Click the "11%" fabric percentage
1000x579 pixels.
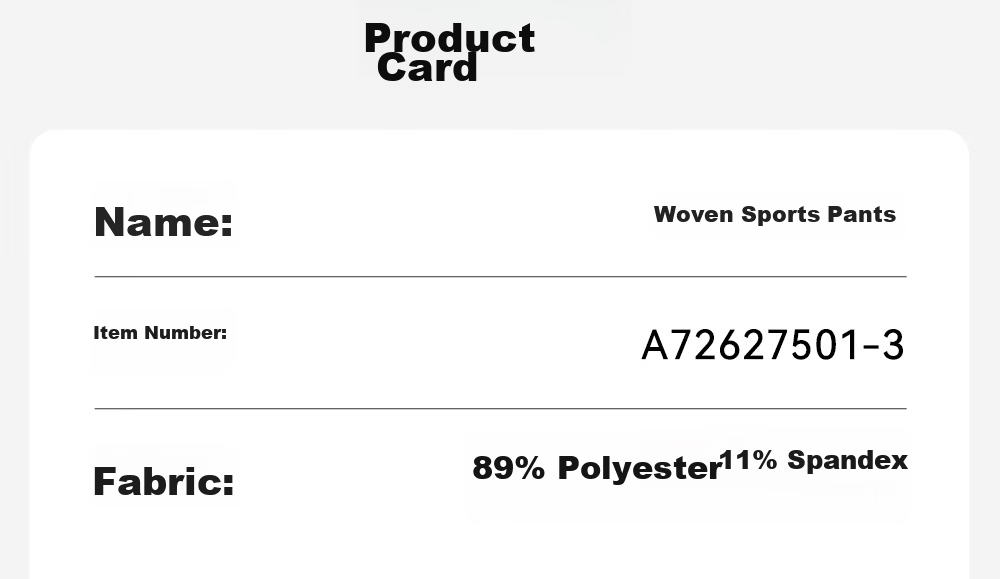pos(749,460)
